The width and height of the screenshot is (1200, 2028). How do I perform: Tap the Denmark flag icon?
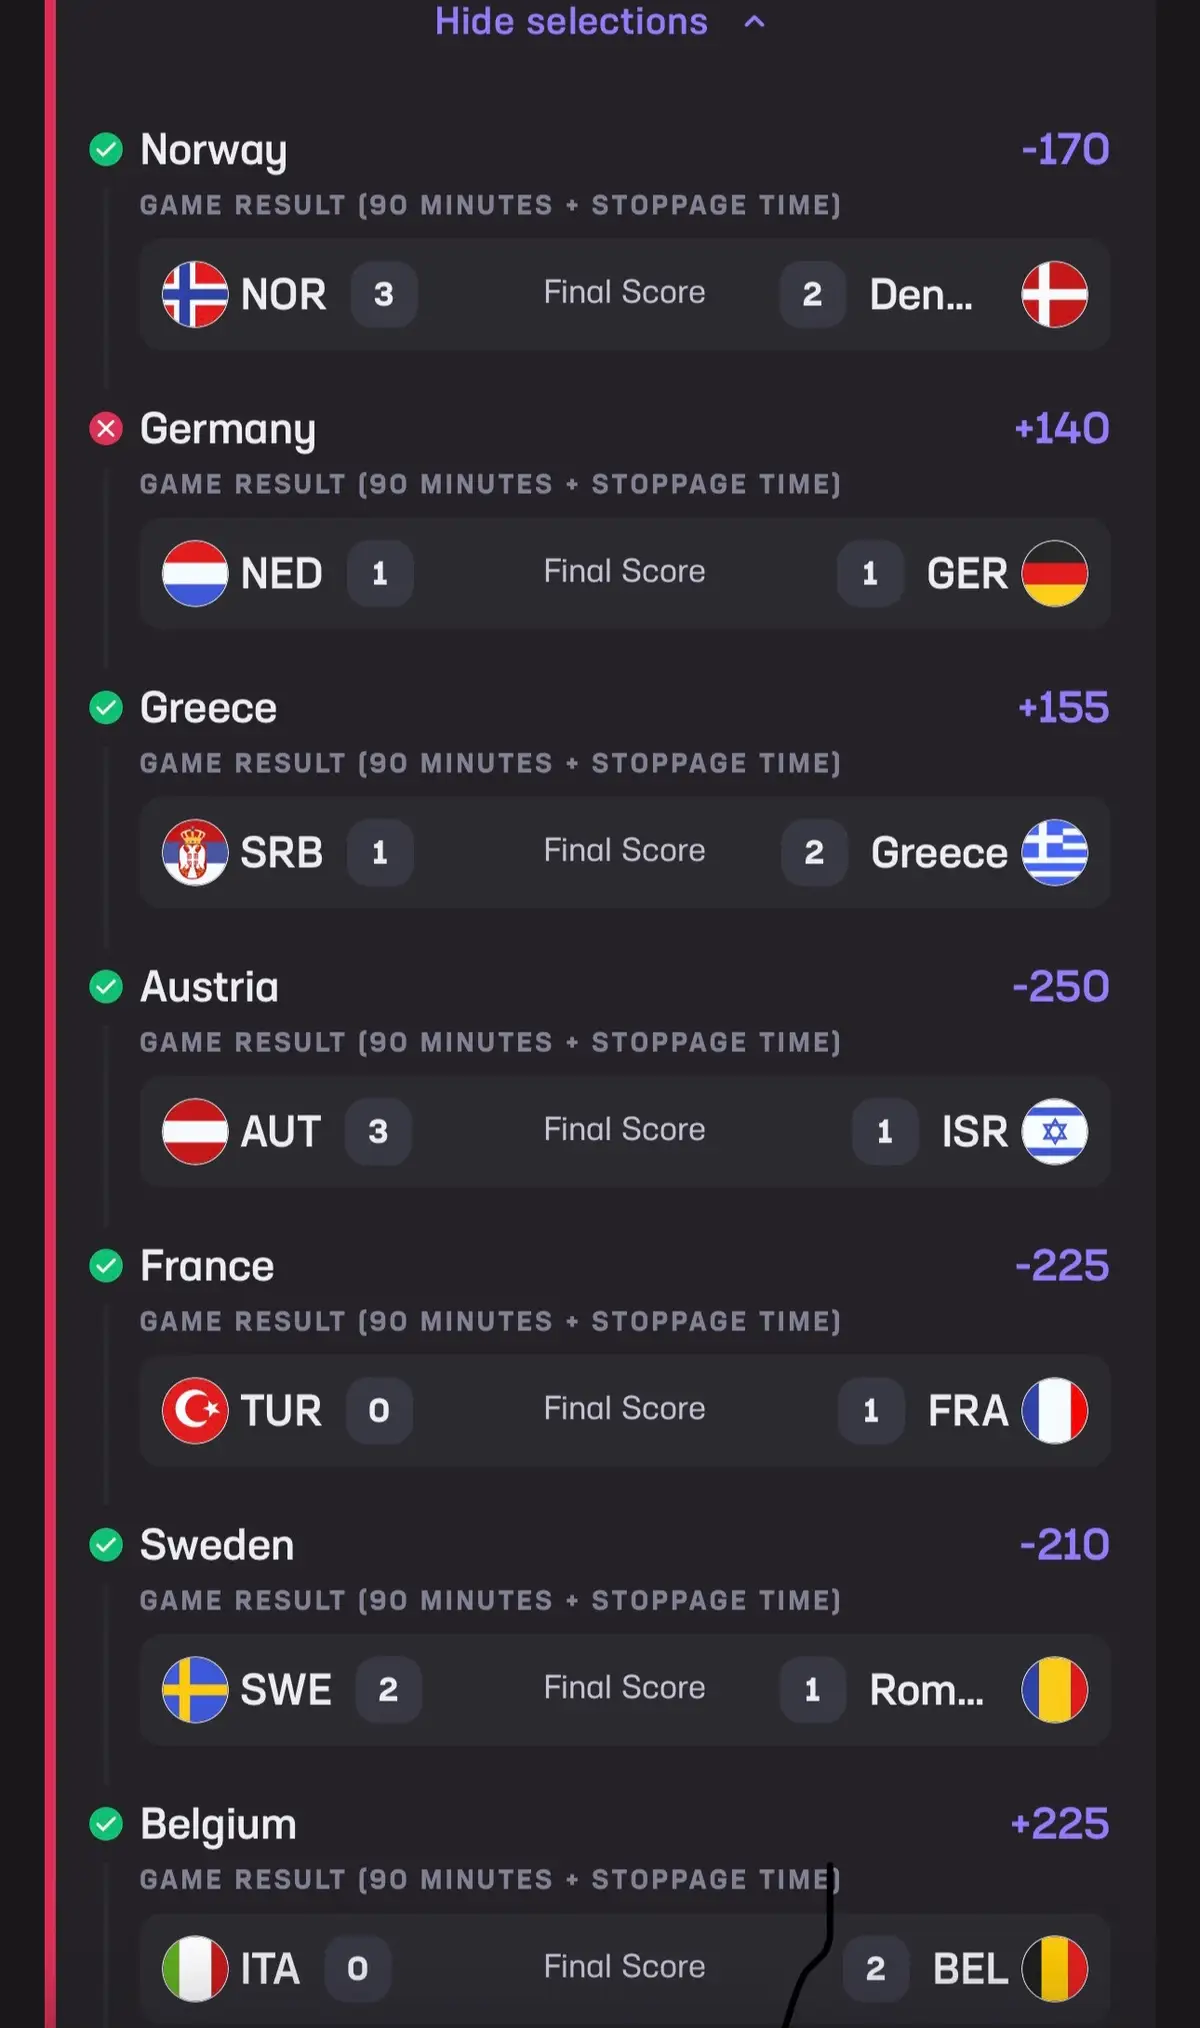click(1054, 294)
